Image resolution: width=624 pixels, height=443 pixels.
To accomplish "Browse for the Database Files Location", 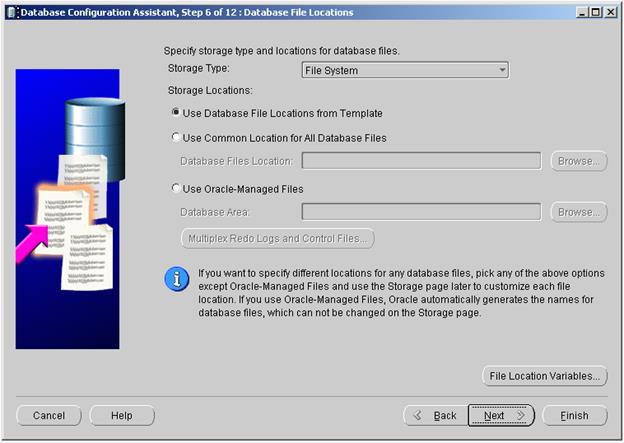I will coord(579,161).
